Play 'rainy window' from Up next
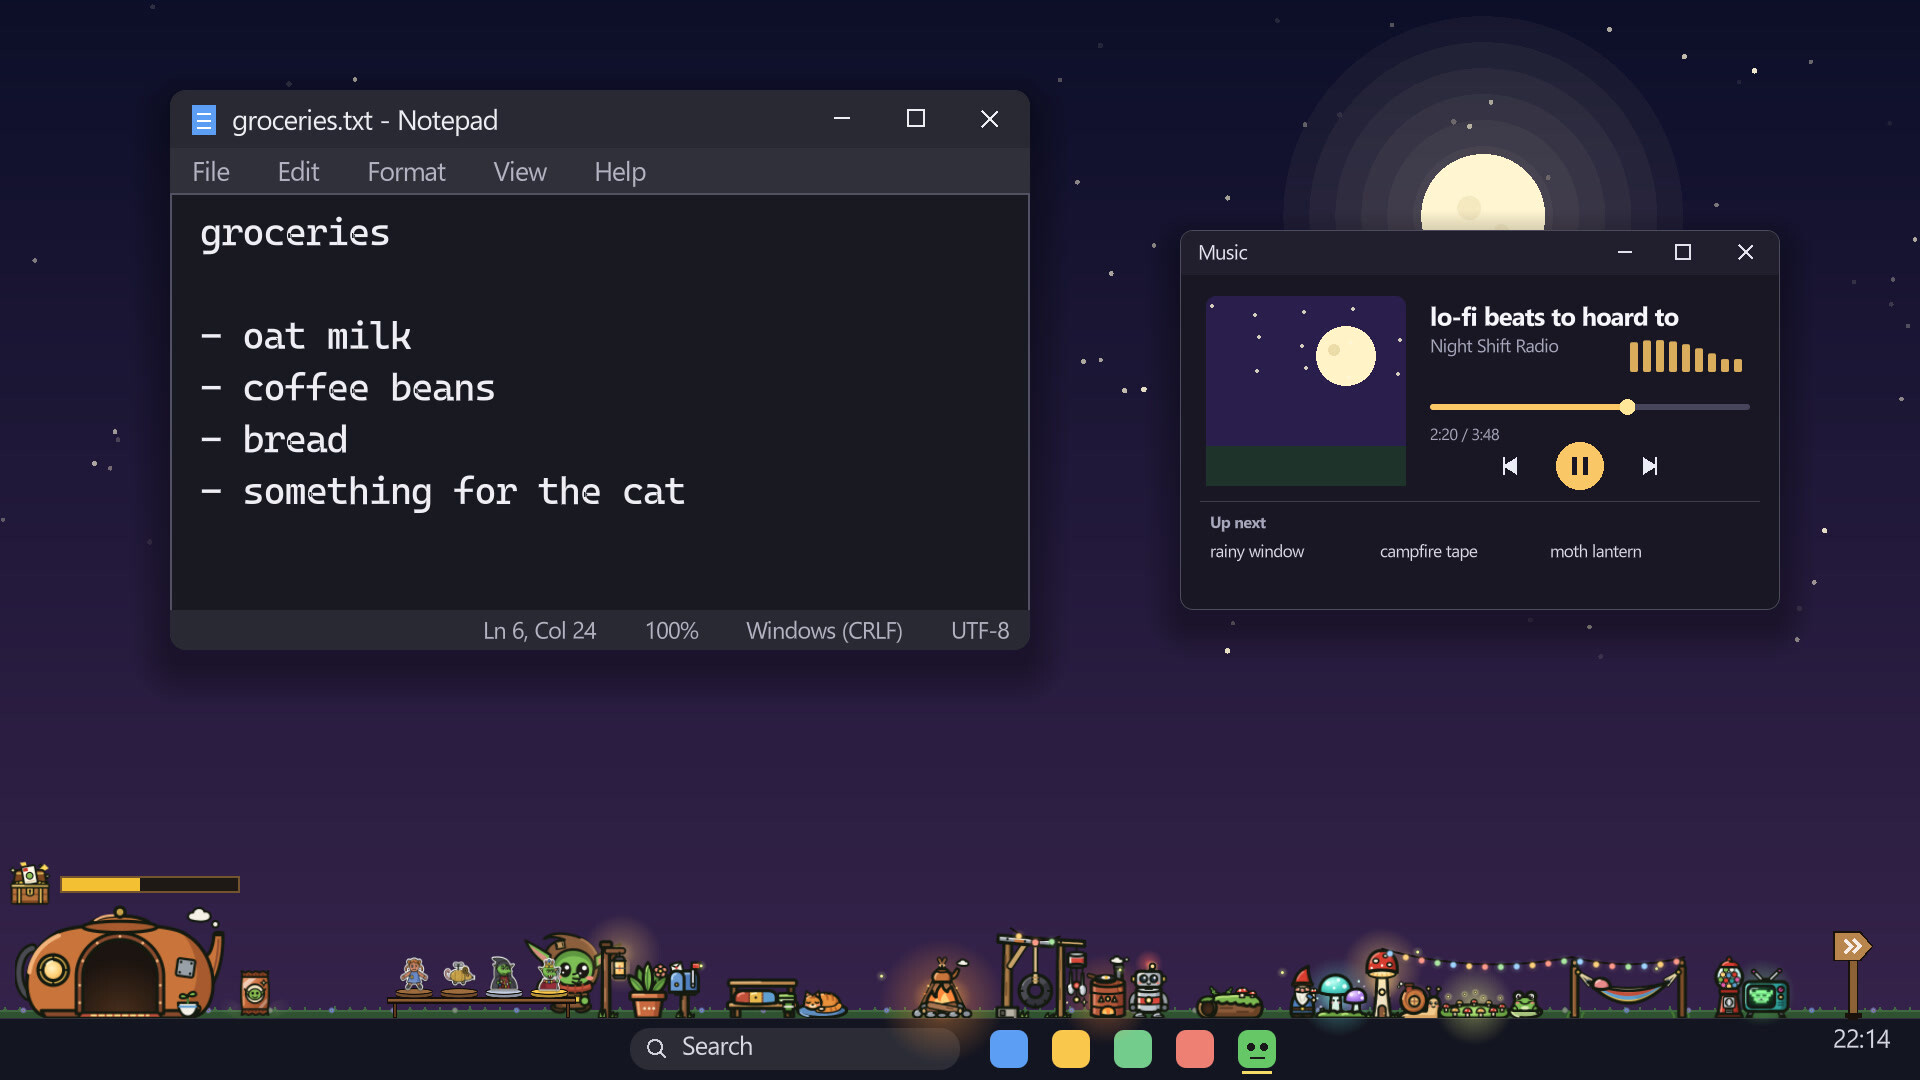The height and width of the screenshot is (1080, 1920). click(x=1257, y=551)
